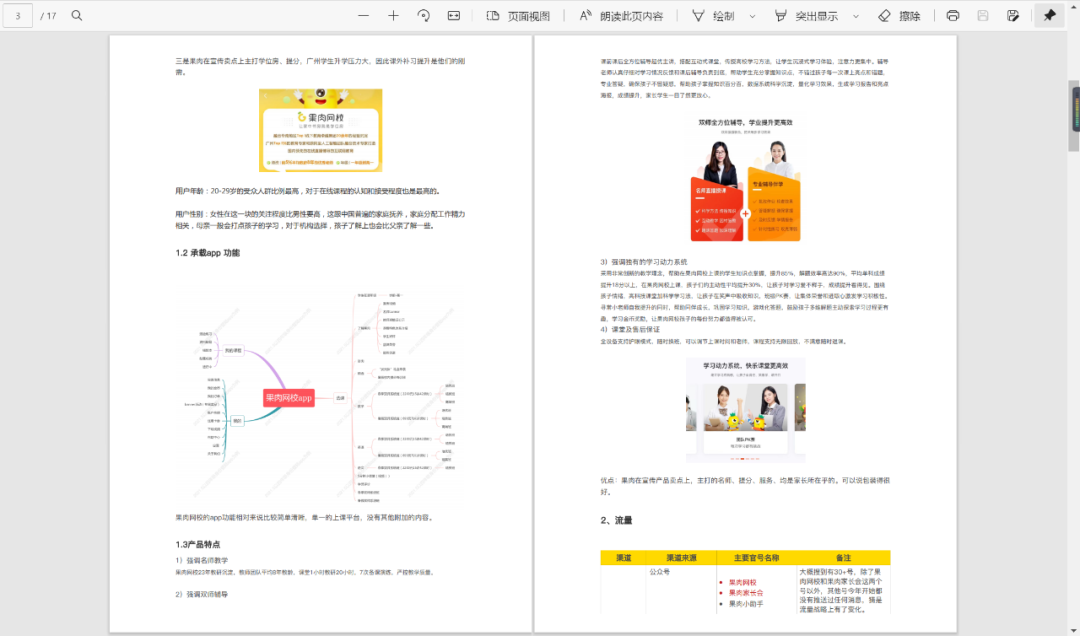Viewport: 1080px width, 636px height.
Task: Click the 1.3产品特点 heading
Action: (198, 544)
